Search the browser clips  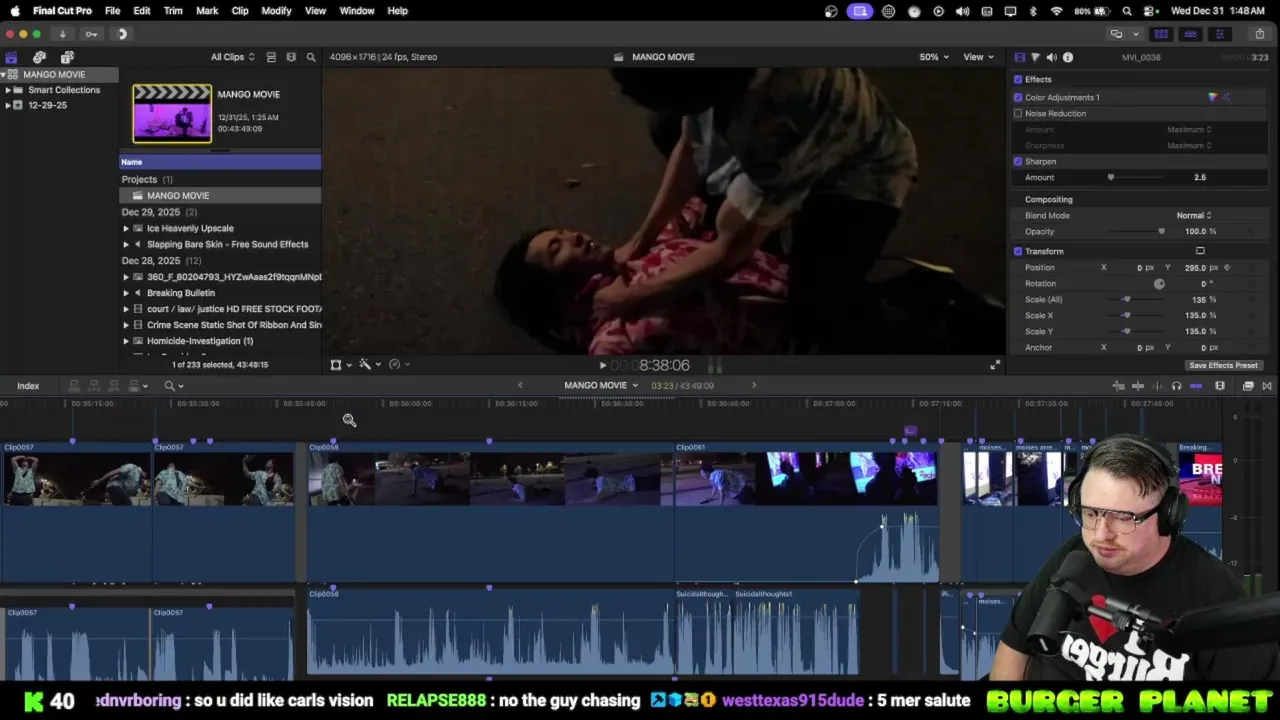311,57
